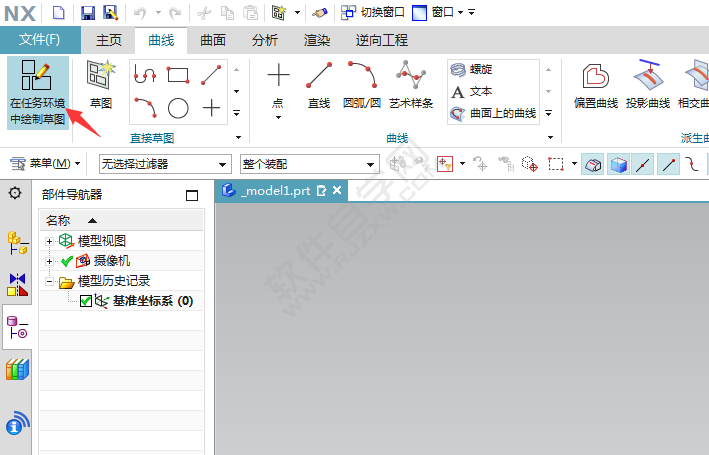Click the Cut scissors icon
Viewport: 709px width, 455px height.
[x=204, y=13]
